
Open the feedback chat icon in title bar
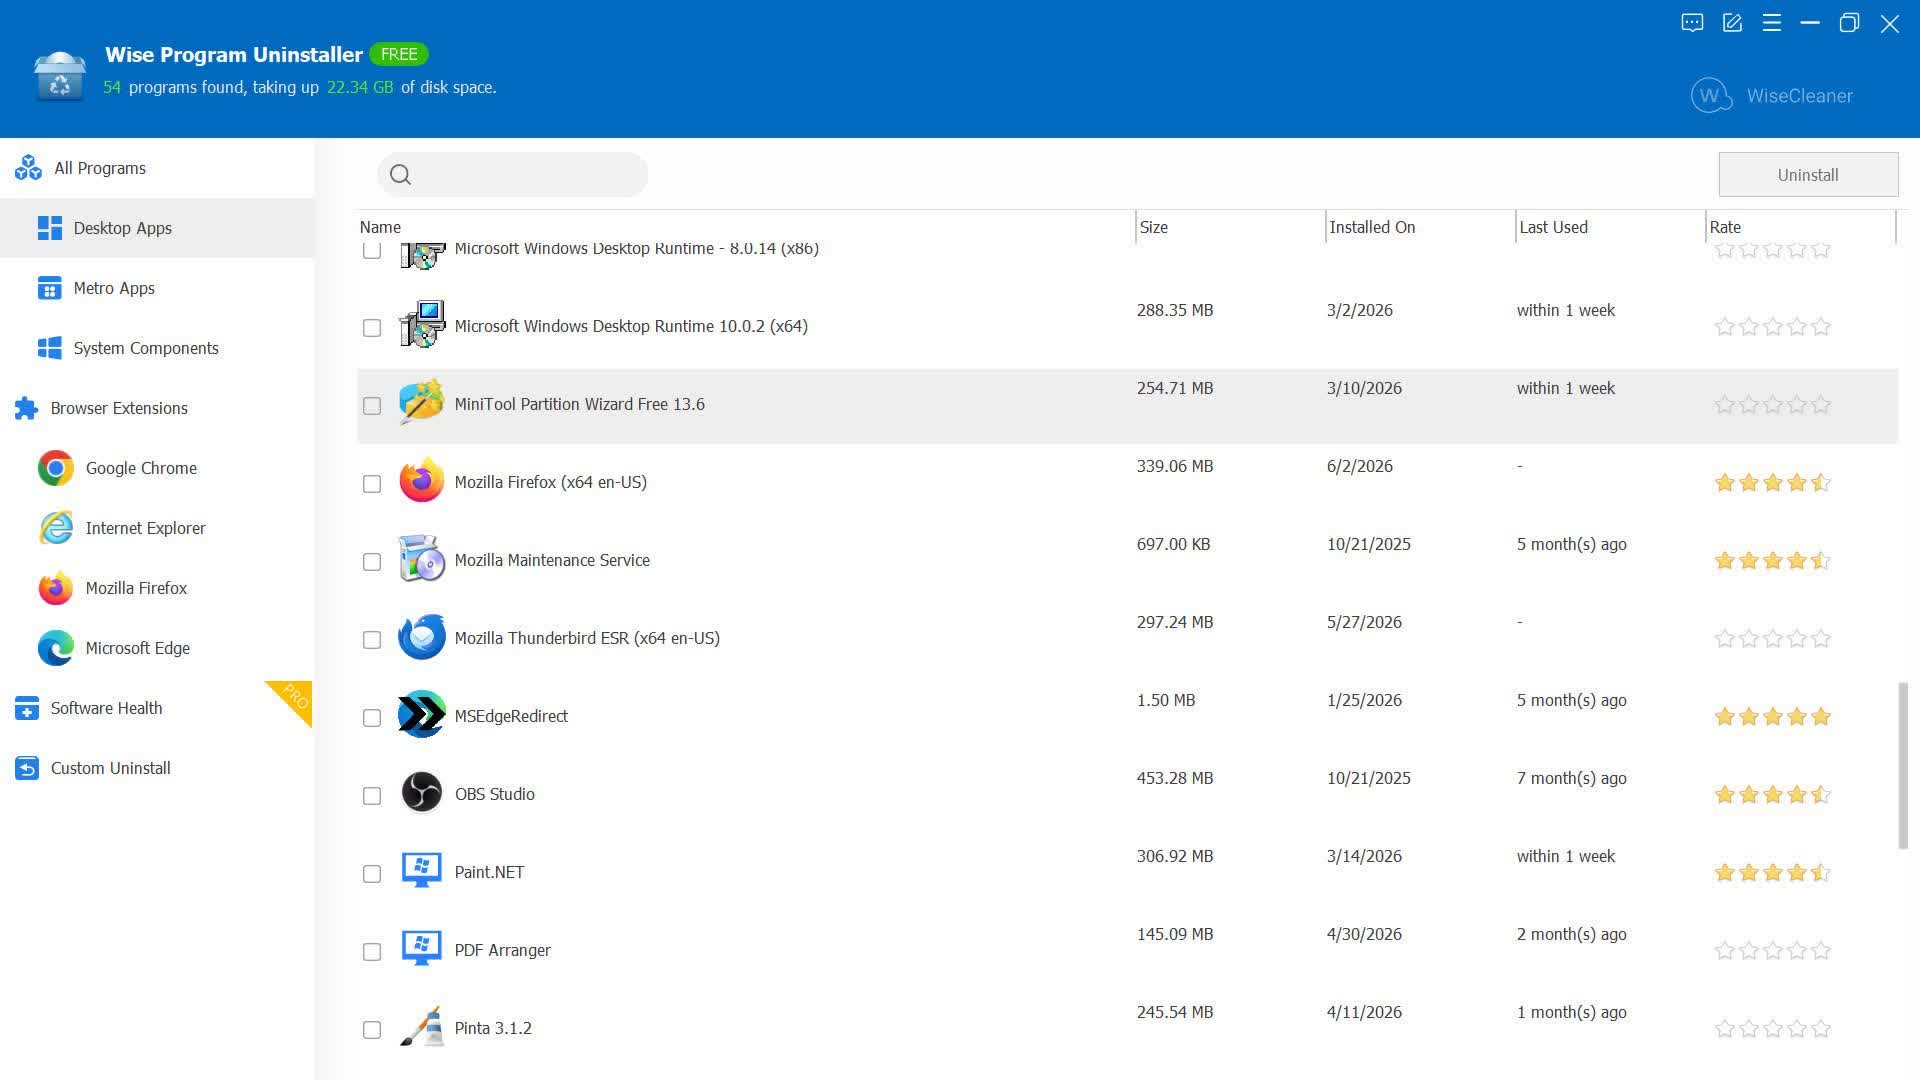coord(1692,23)
